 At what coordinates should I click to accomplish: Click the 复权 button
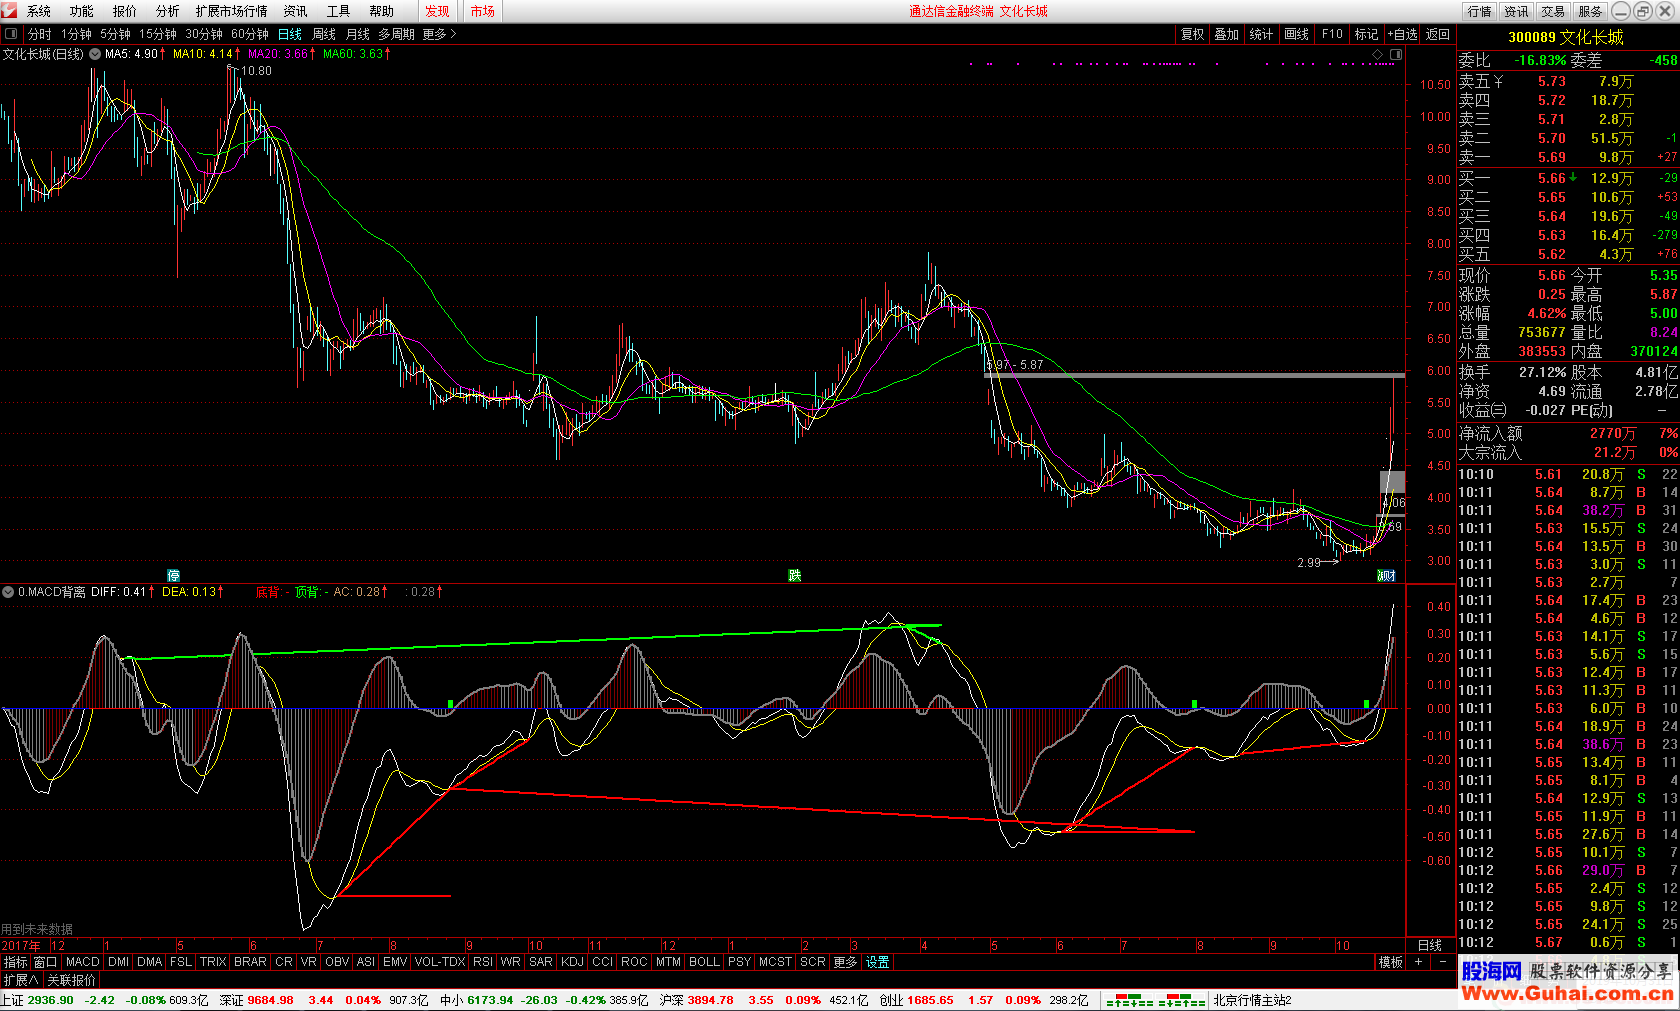click(x=1193, y=34)
